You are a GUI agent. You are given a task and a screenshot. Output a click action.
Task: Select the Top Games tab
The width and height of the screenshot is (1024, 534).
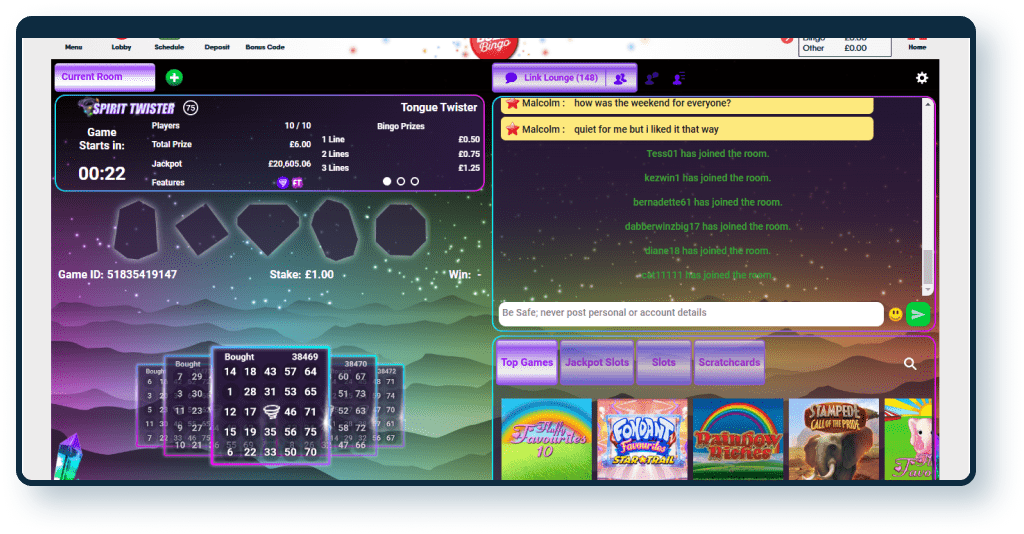pos(527,362)
